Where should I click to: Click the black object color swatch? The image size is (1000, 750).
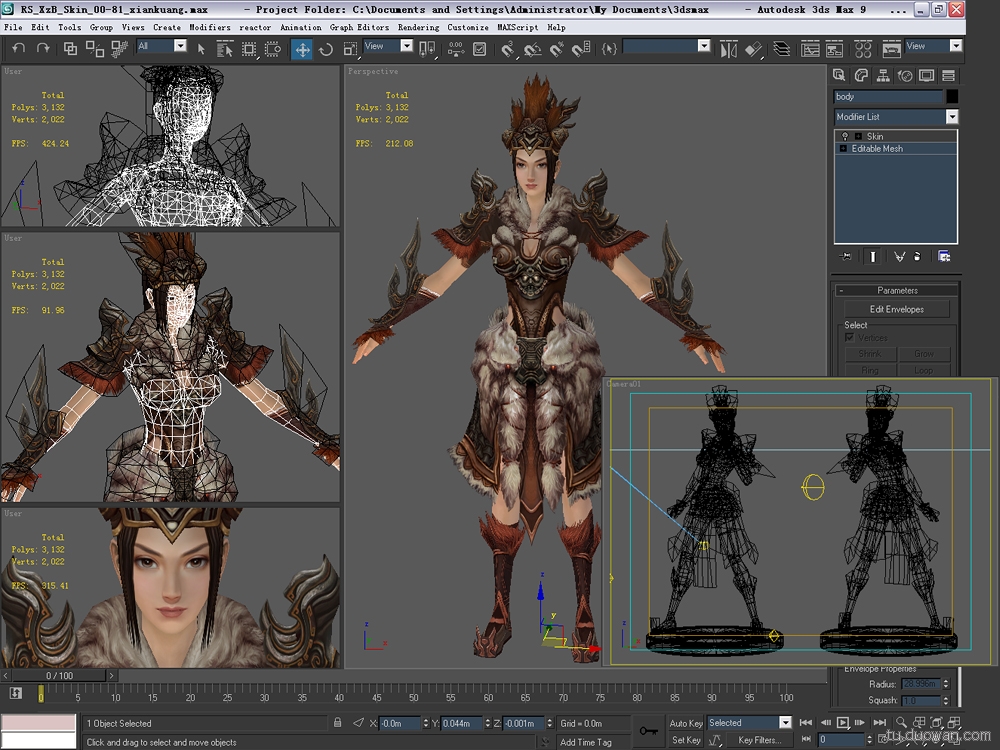[x=952, y=97]
